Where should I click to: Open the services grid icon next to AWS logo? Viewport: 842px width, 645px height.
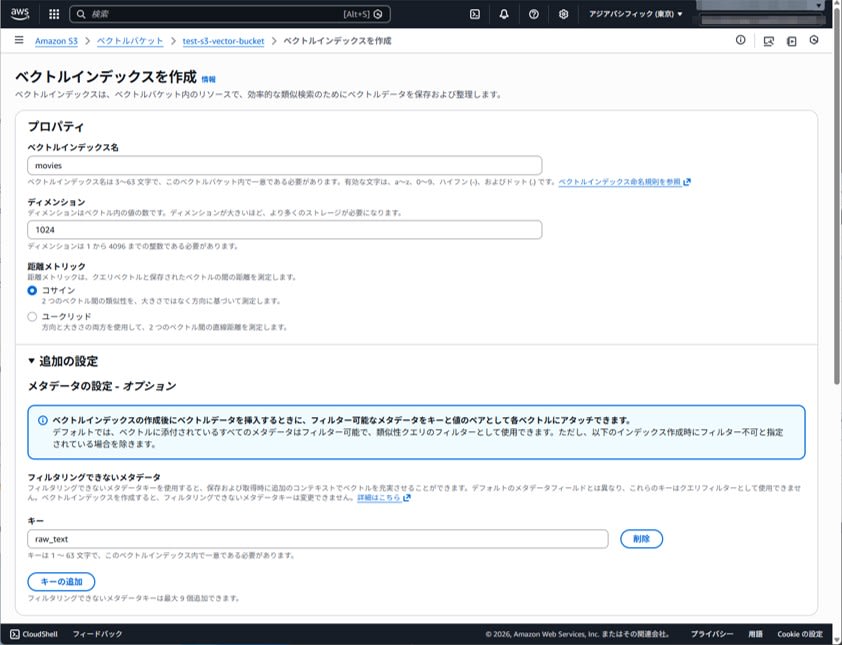[51, 14]
